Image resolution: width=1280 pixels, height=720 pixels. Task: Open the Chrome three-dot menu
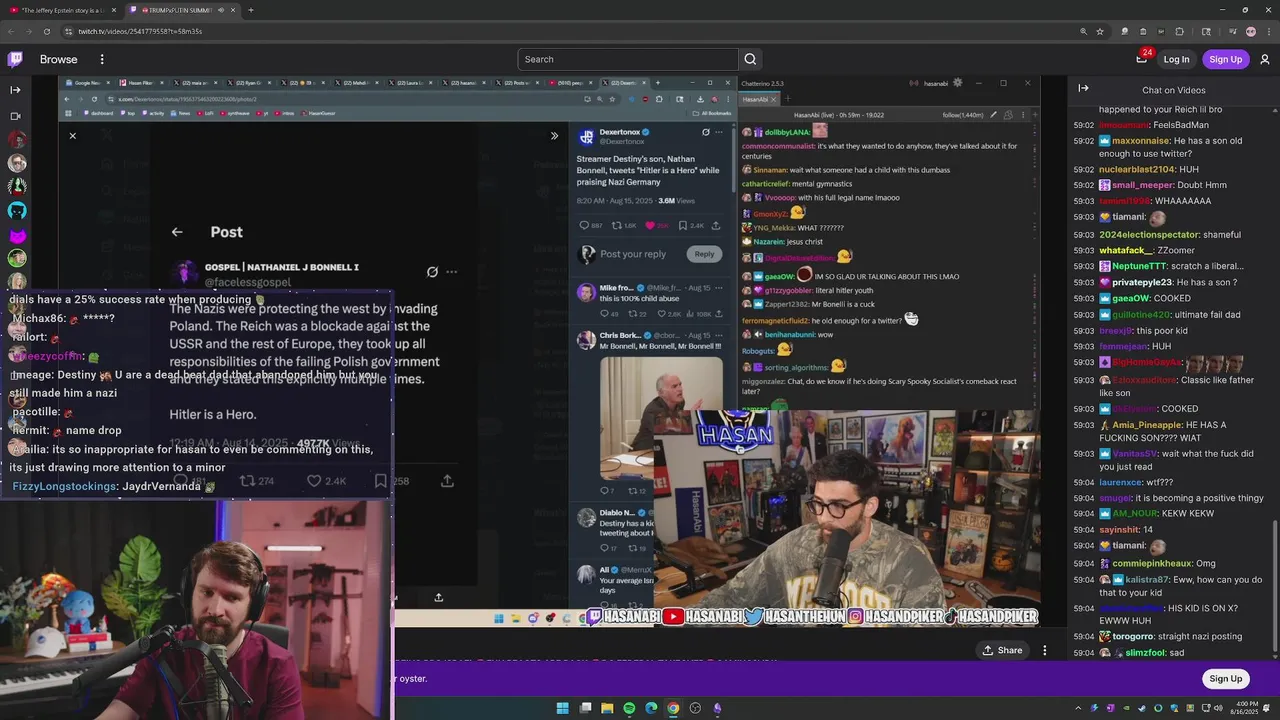click(x=1267, y=31)
